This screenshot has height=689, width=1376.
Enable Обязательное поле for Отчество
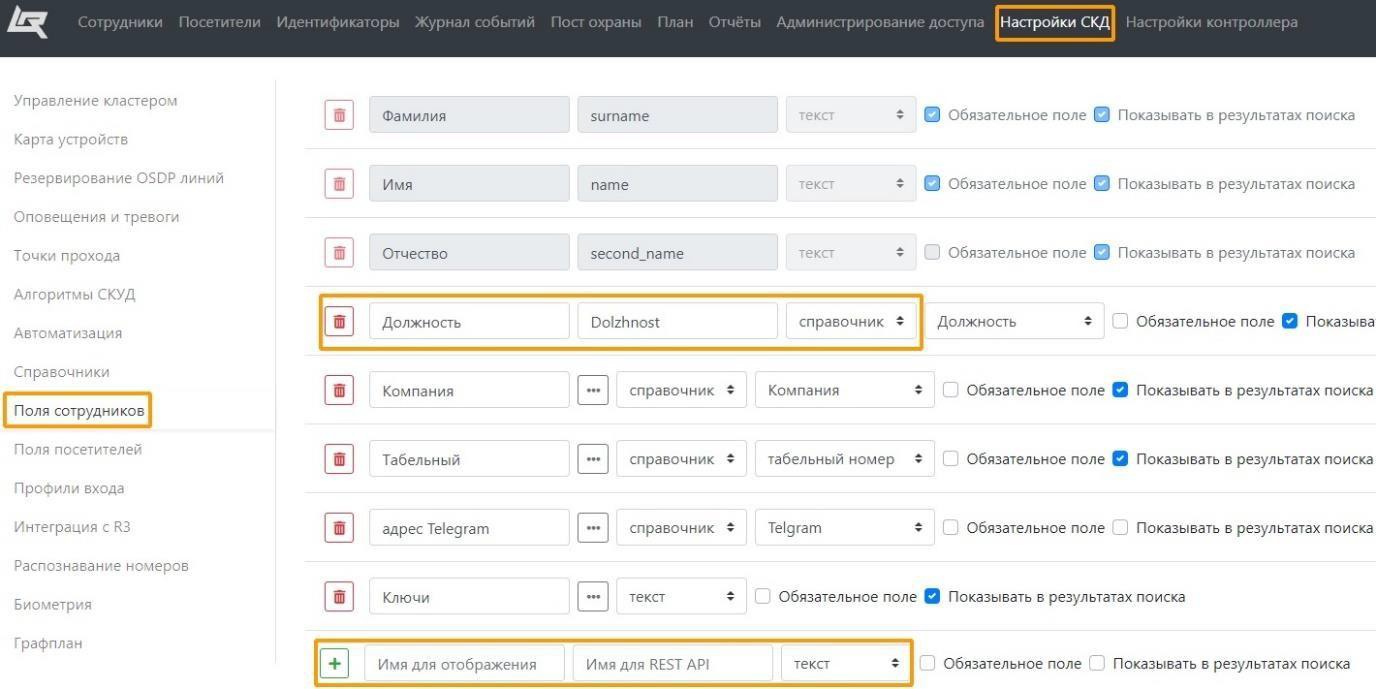[x=933, y=252]
